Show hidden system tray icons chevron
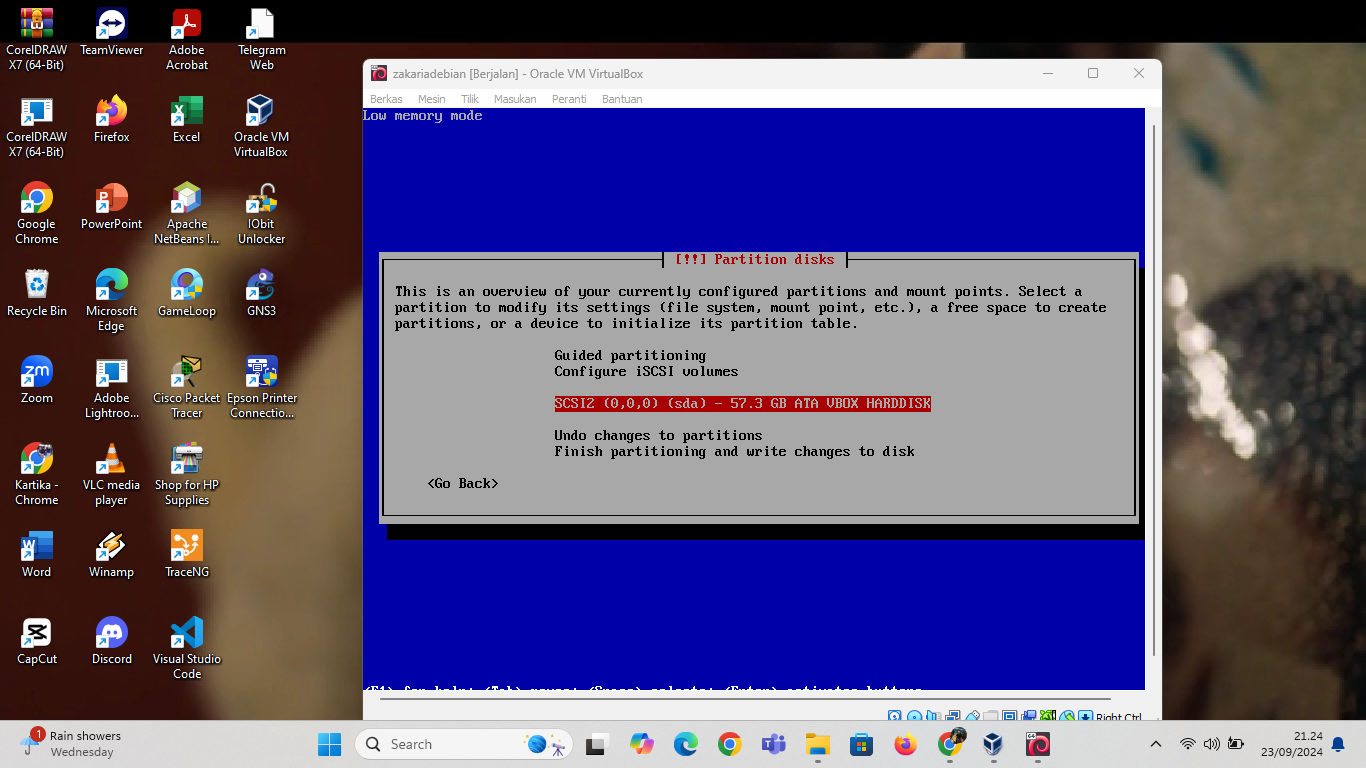This screenshot has width=1366, height=768. point(1156,744)
